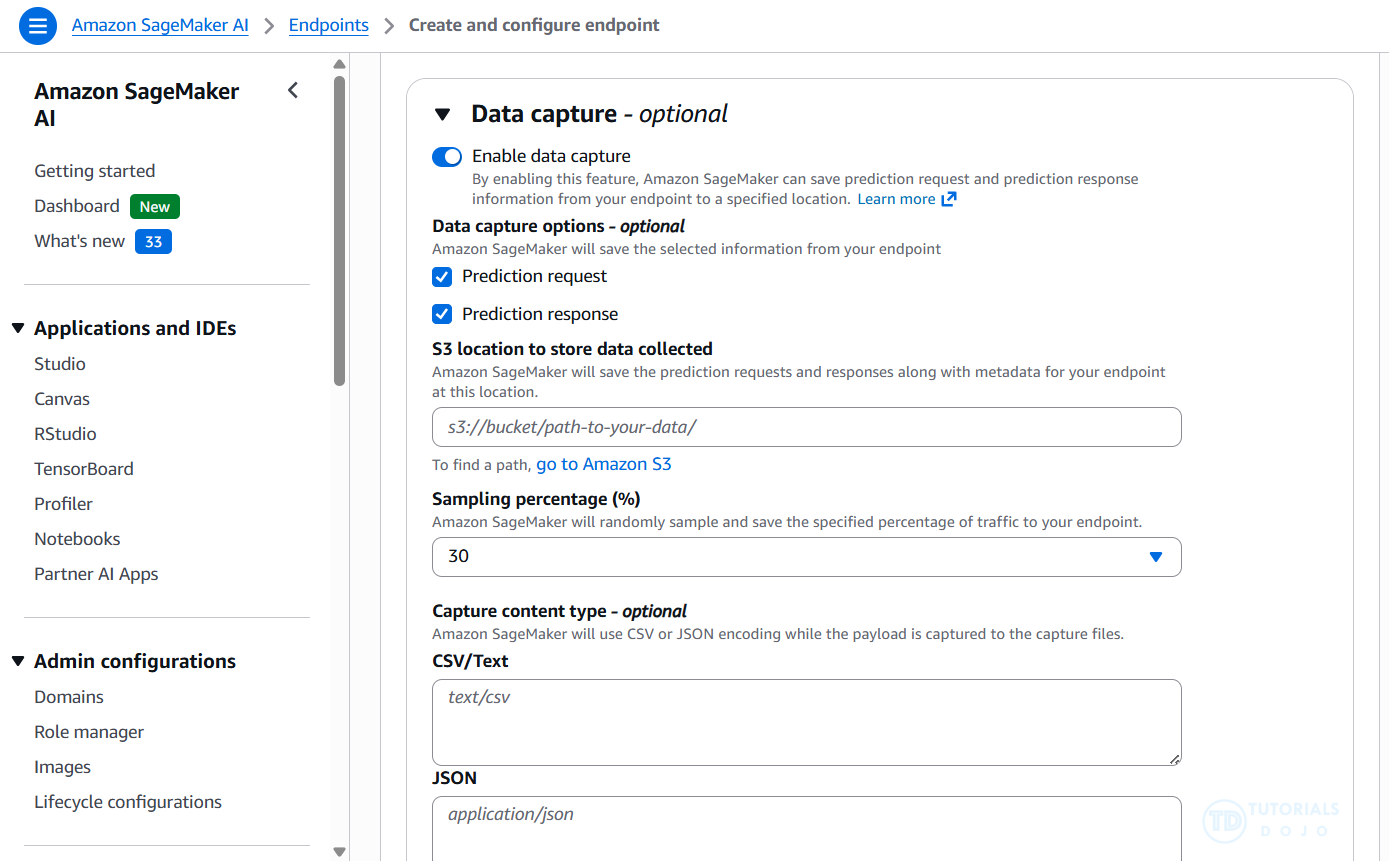Open the Sampling percentage dropdown

coord(806,557)
